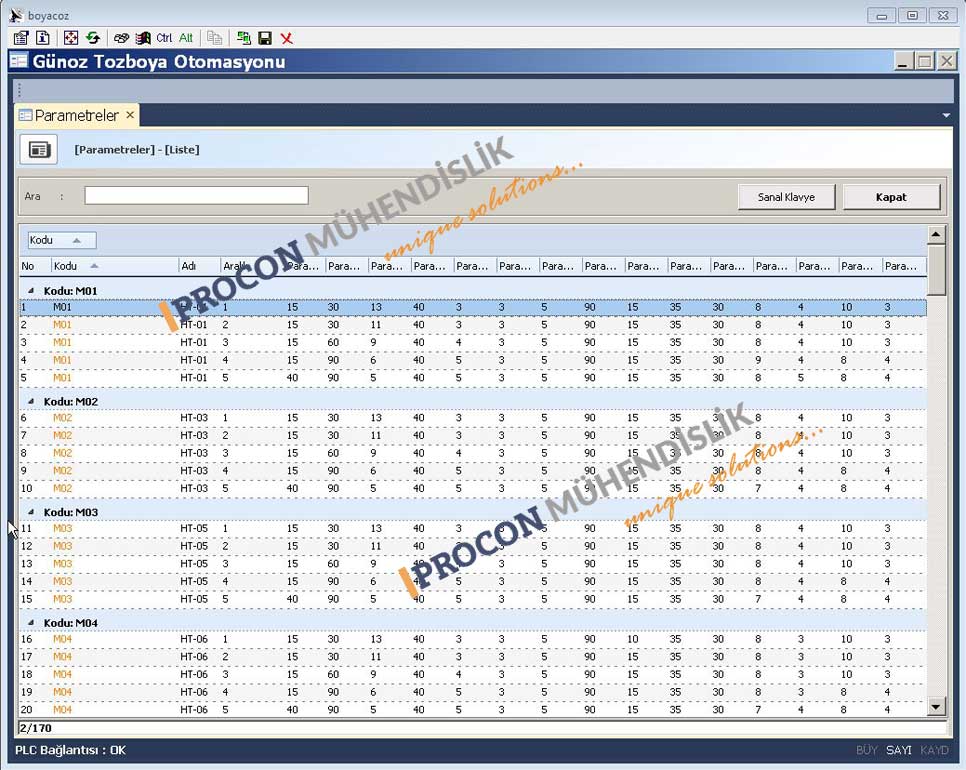Click the toolbar grip handle dots
Viewport: 966px width, 770px height.
click(20, 91)
